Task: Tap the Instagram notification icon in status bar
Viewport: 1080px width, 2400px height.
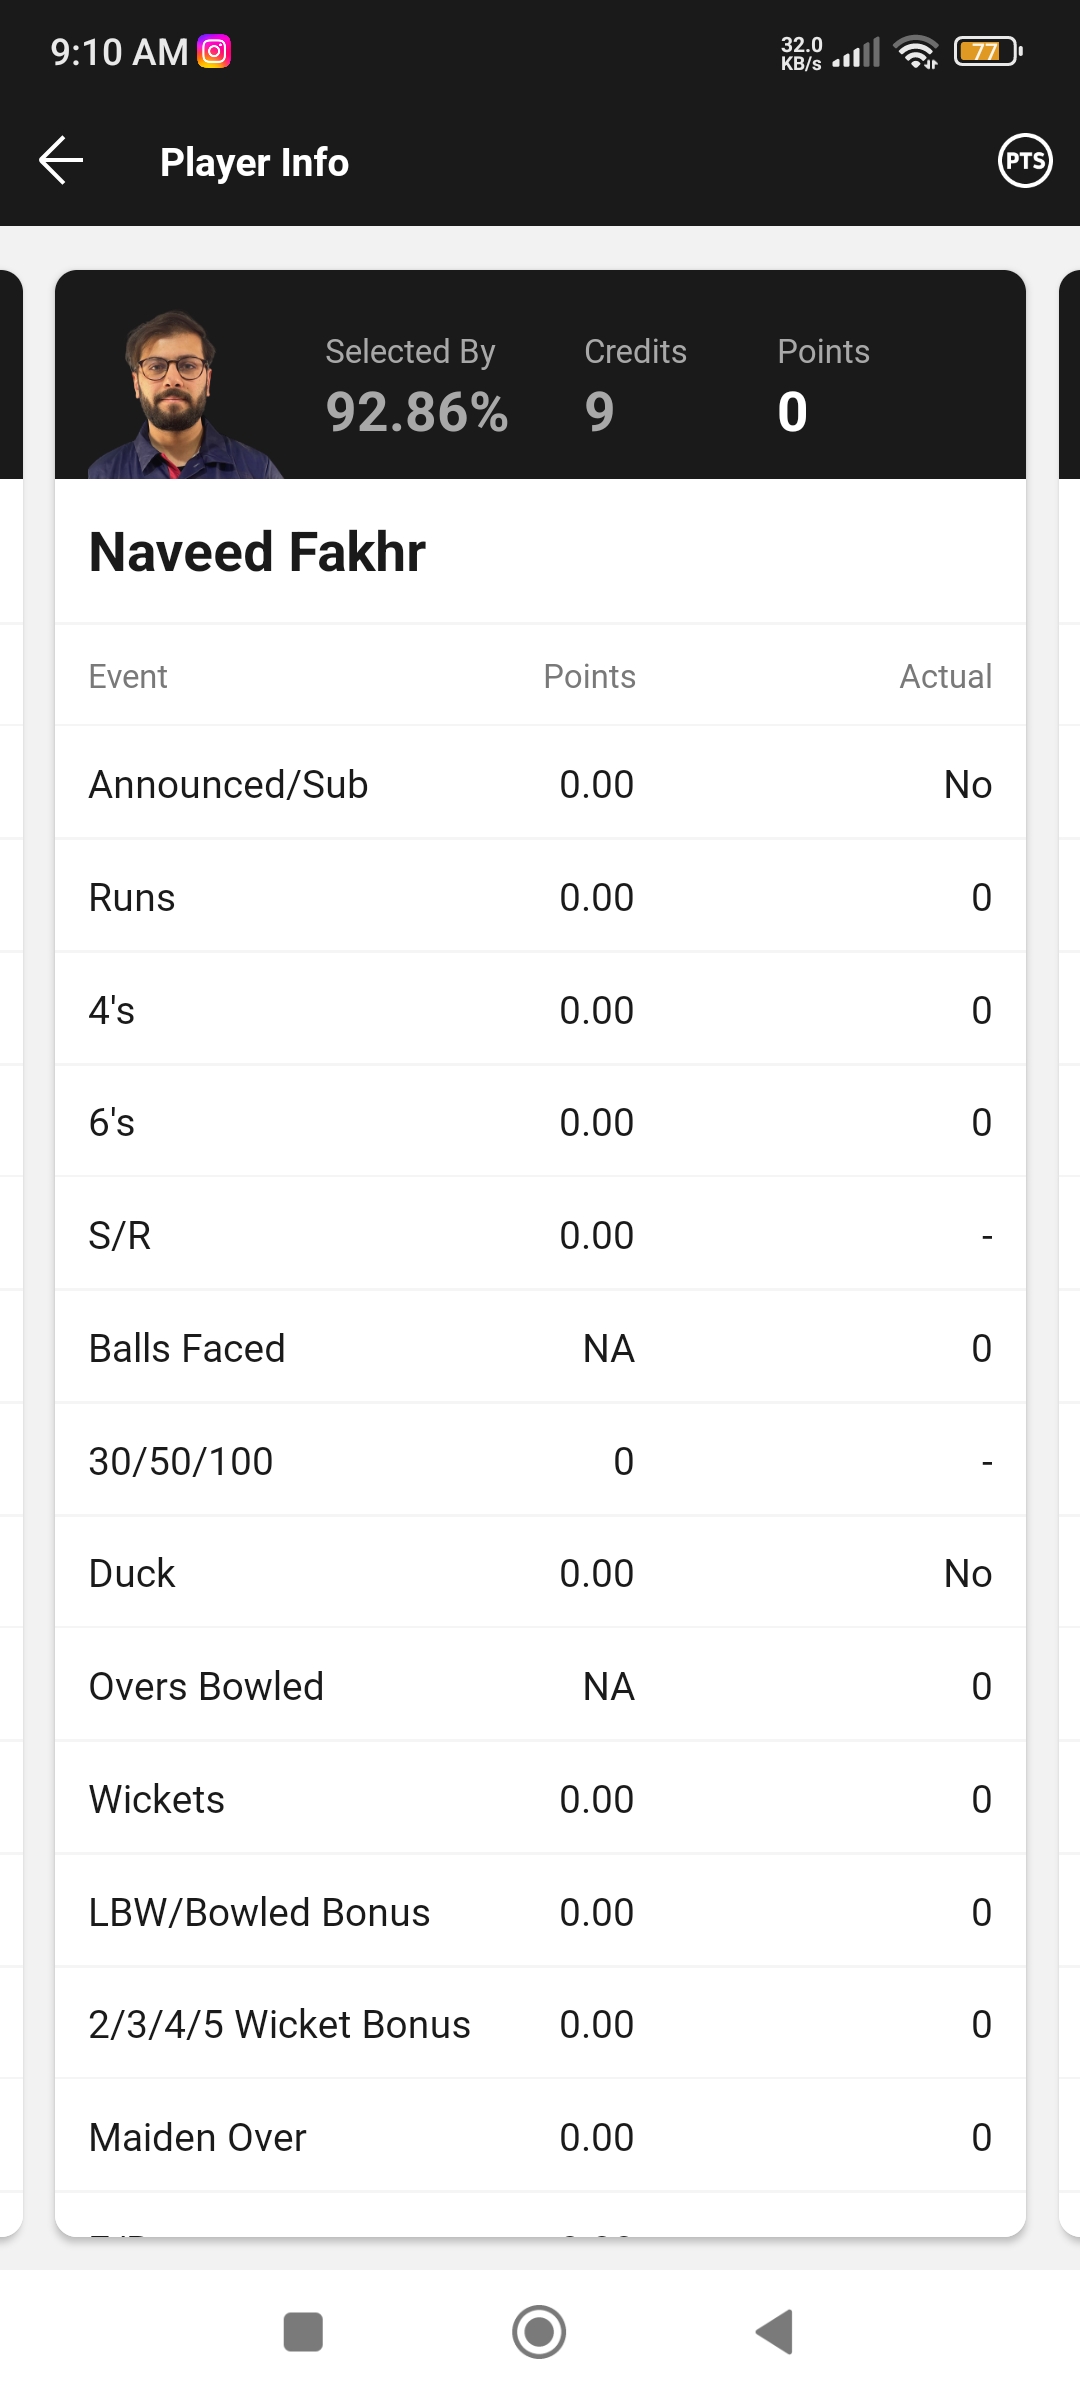Action: tap(214, 51)
